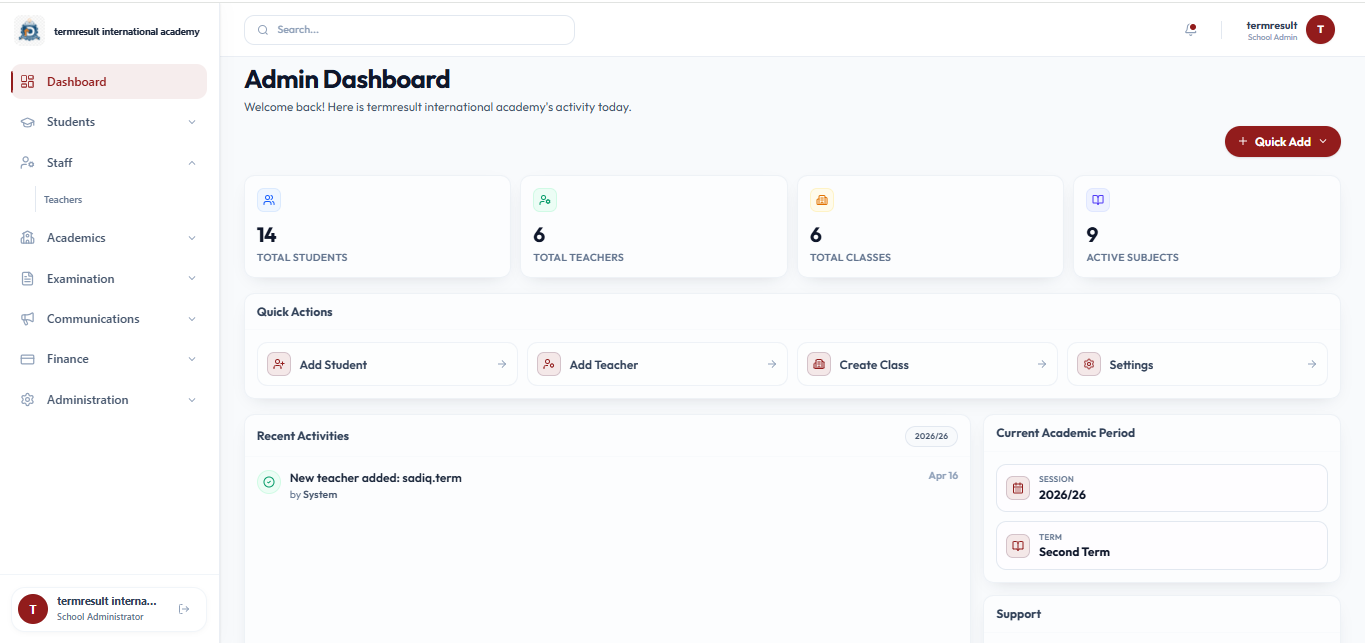
Task: Open the Total Students stat card
Action: coord(377,227)
